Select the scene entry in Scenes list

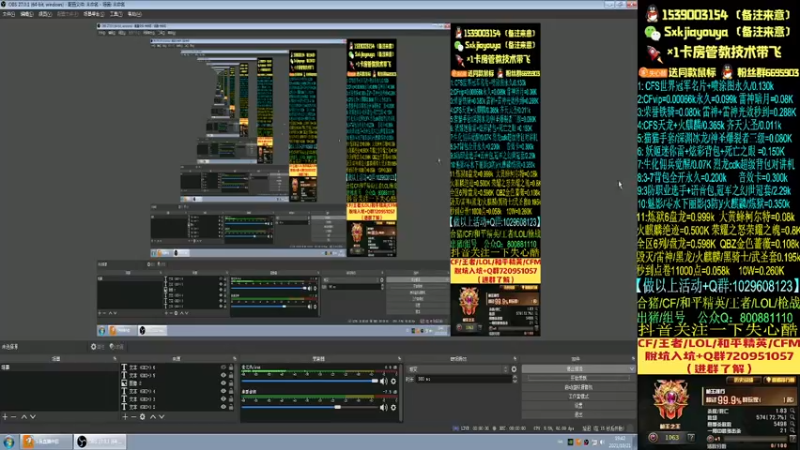pyautogui.click(x=59, y=367)
